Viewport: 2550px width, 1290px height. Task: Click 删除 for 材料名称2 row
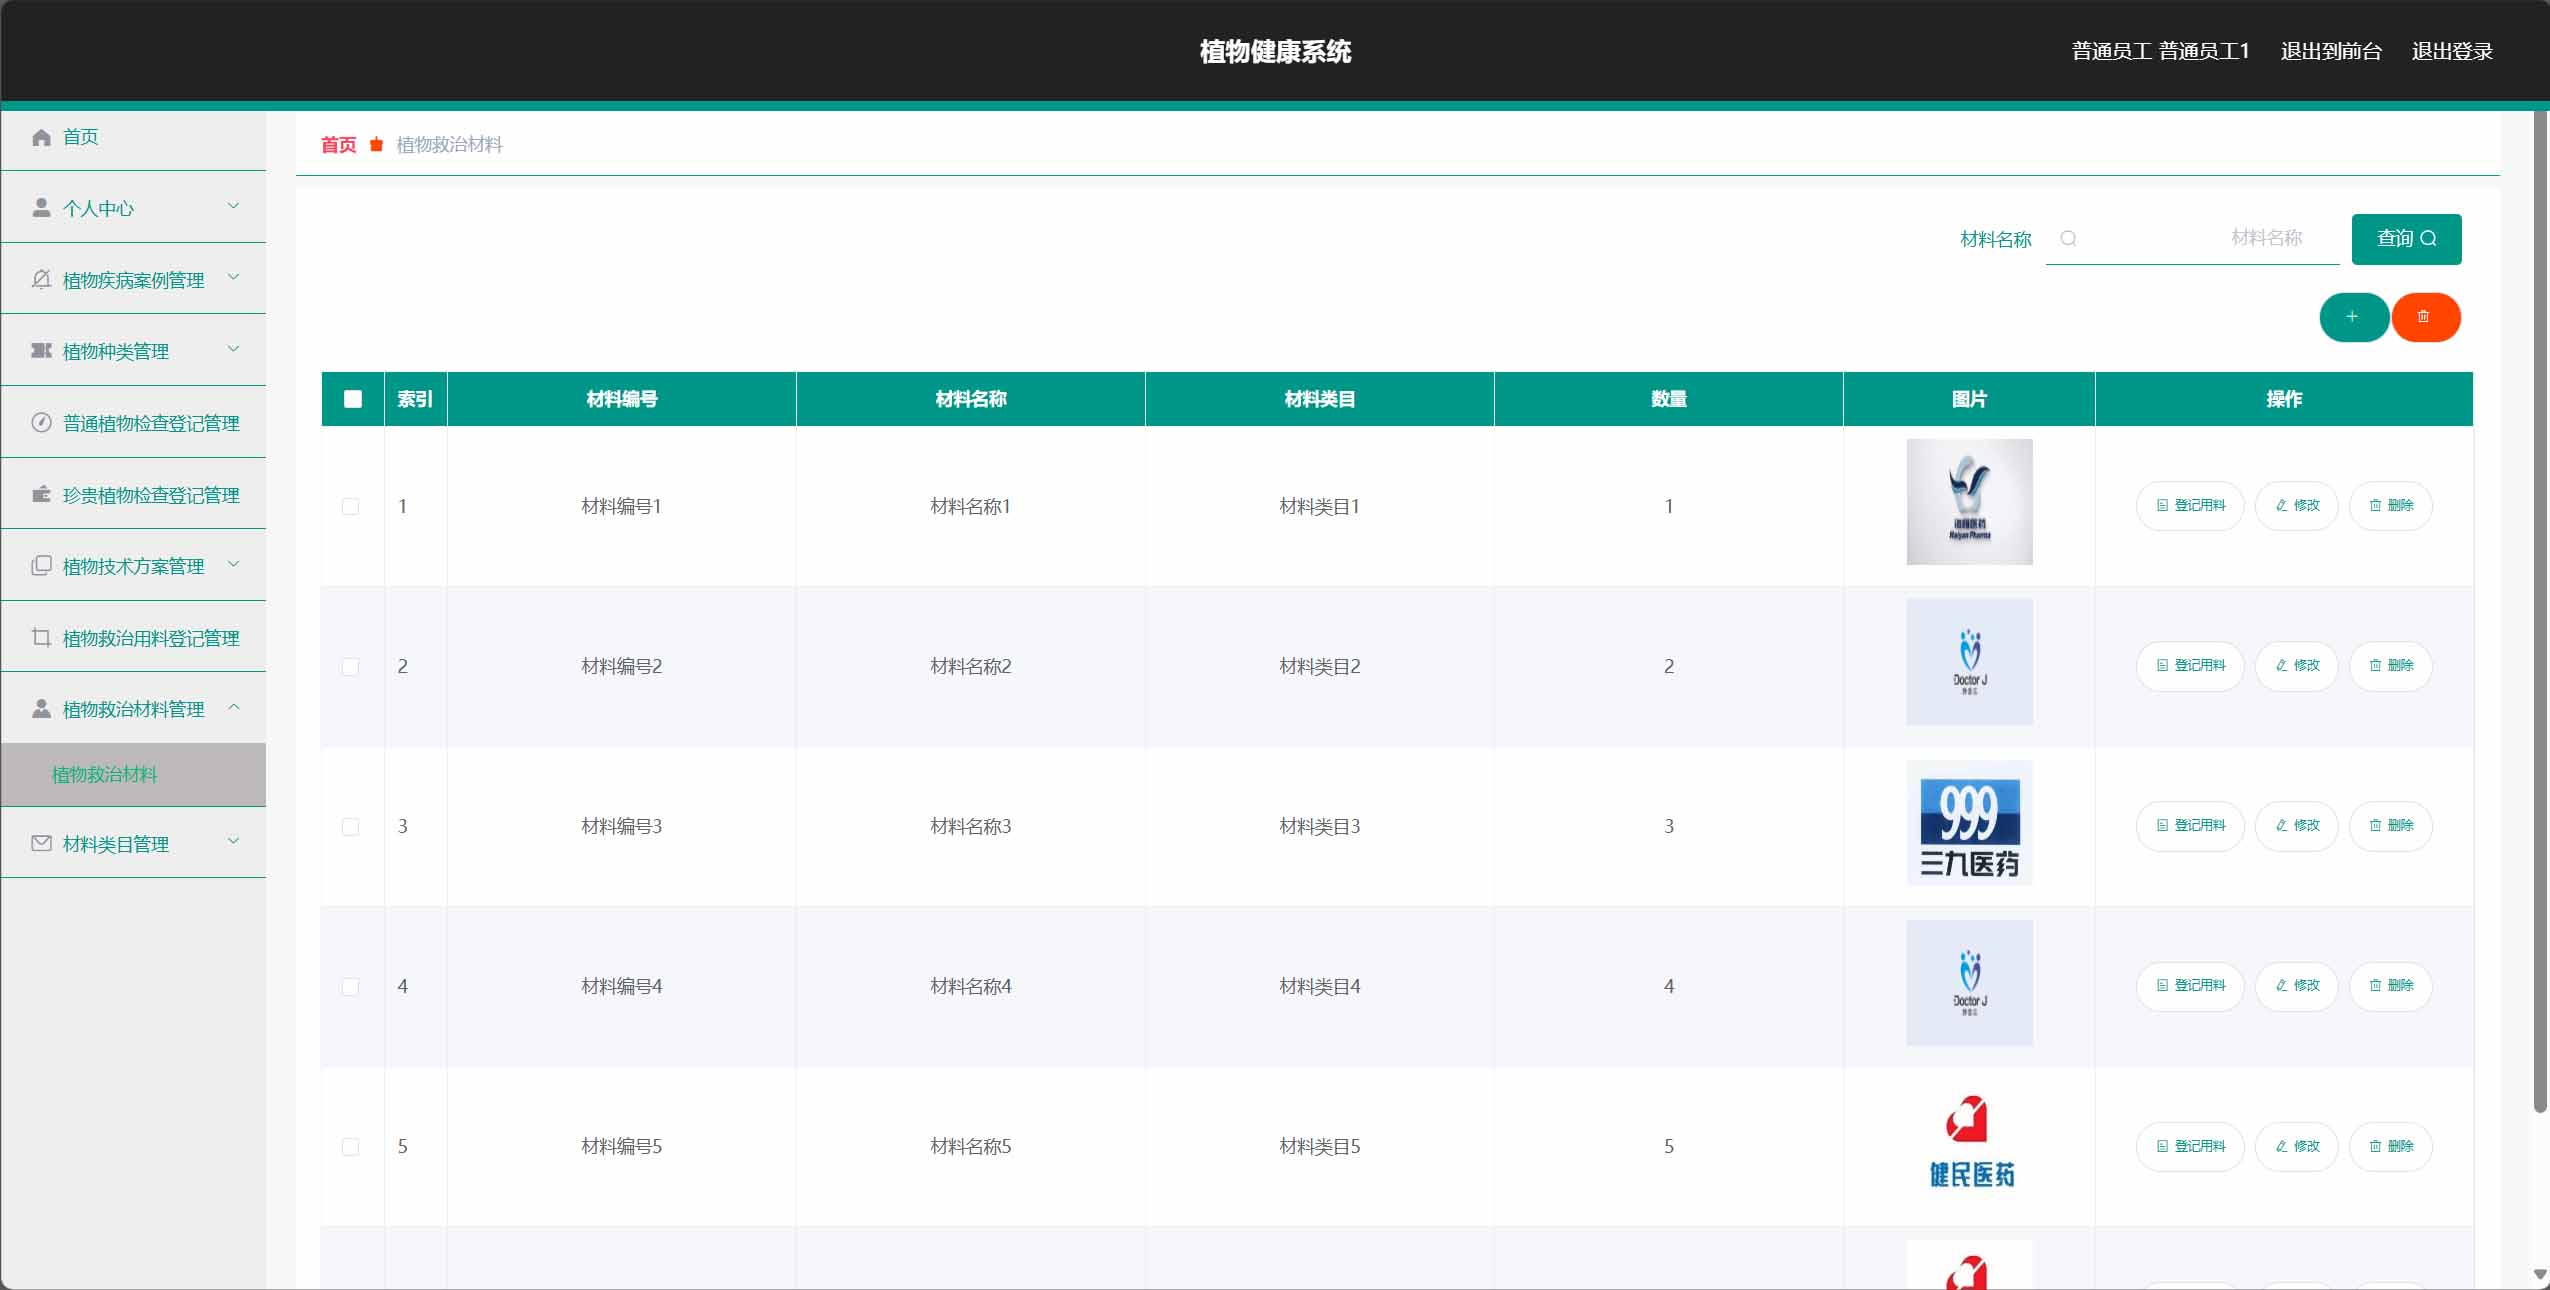[2390, 666]
